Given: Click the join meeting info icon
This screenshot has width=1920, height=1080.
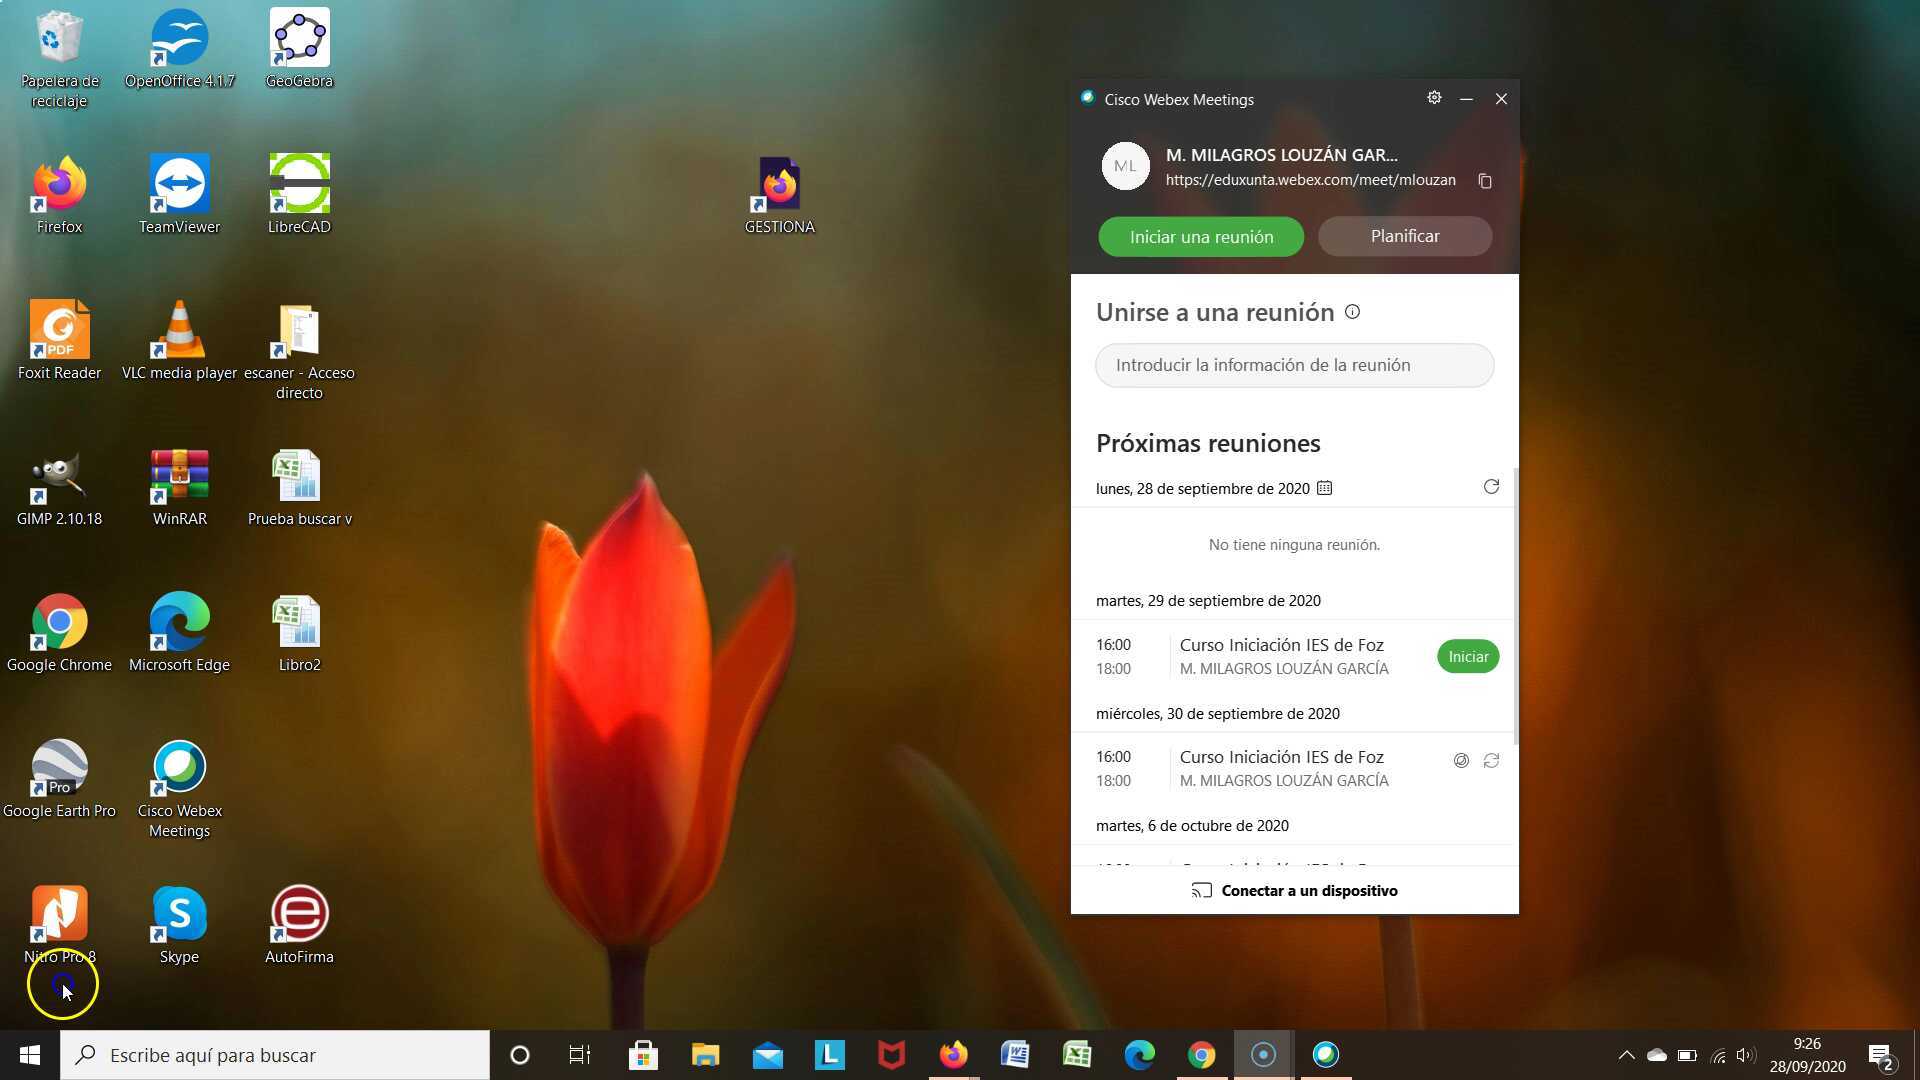Looking at the screenshot, I should 1352,312.
